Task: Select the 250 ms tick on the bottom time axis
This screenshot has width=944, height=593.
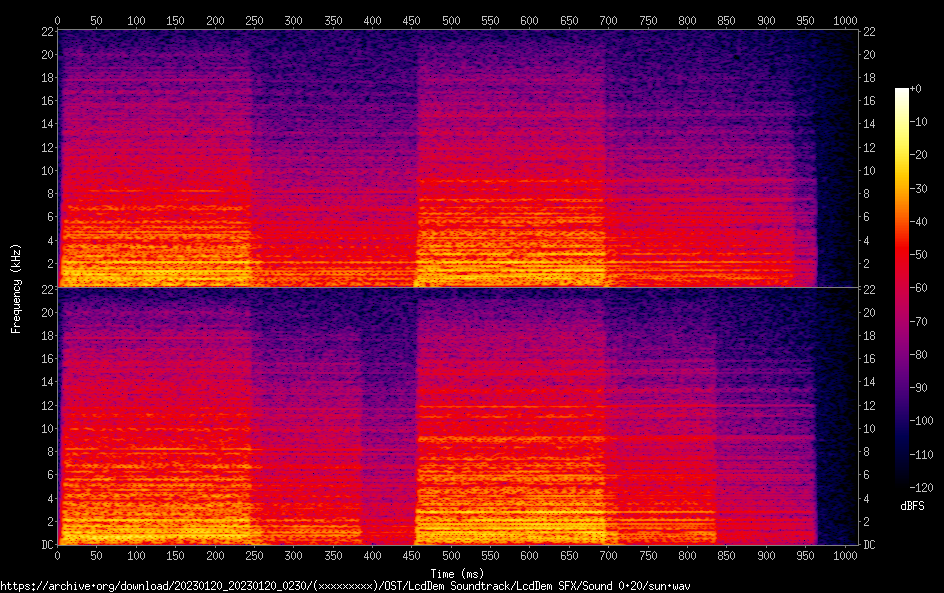Action: tap(254, 556)
